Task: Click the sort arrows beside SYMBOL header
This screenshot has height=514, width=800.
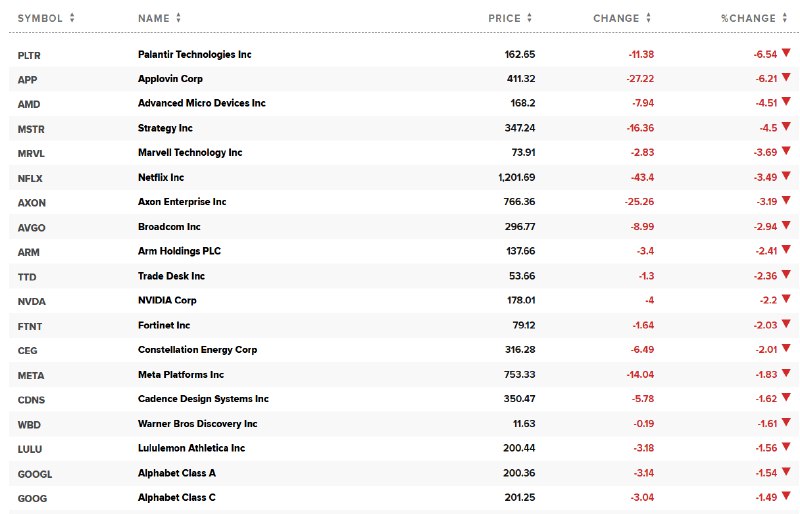Action: pyautogui.click(x=72, y=18)
